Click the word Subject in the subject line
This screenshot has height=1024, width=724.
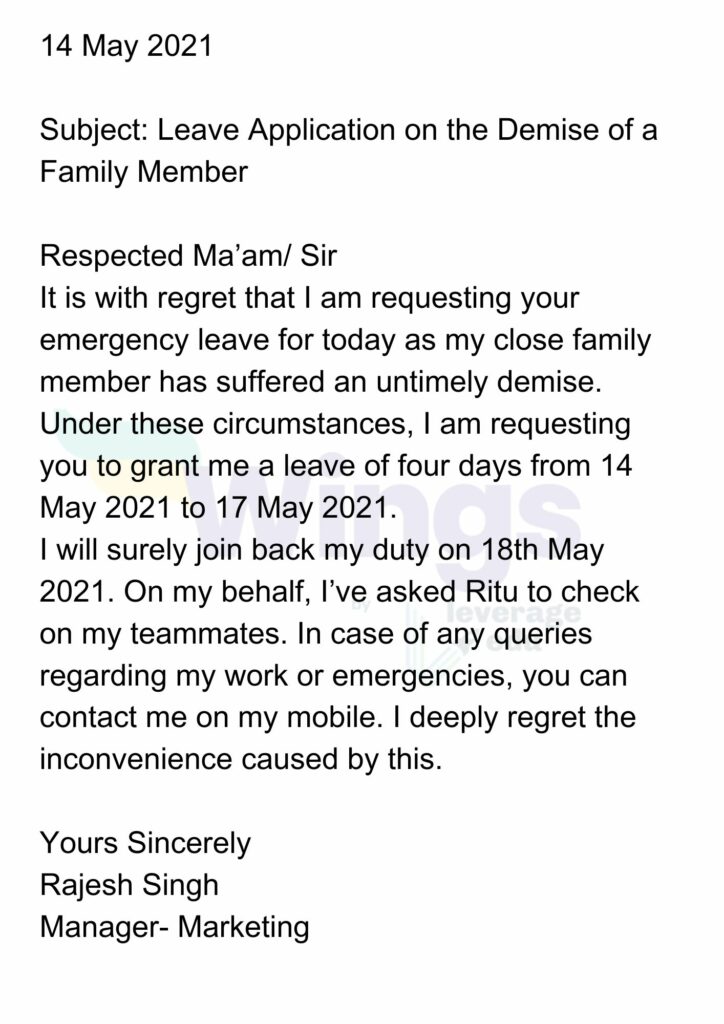tap(93, 131)
